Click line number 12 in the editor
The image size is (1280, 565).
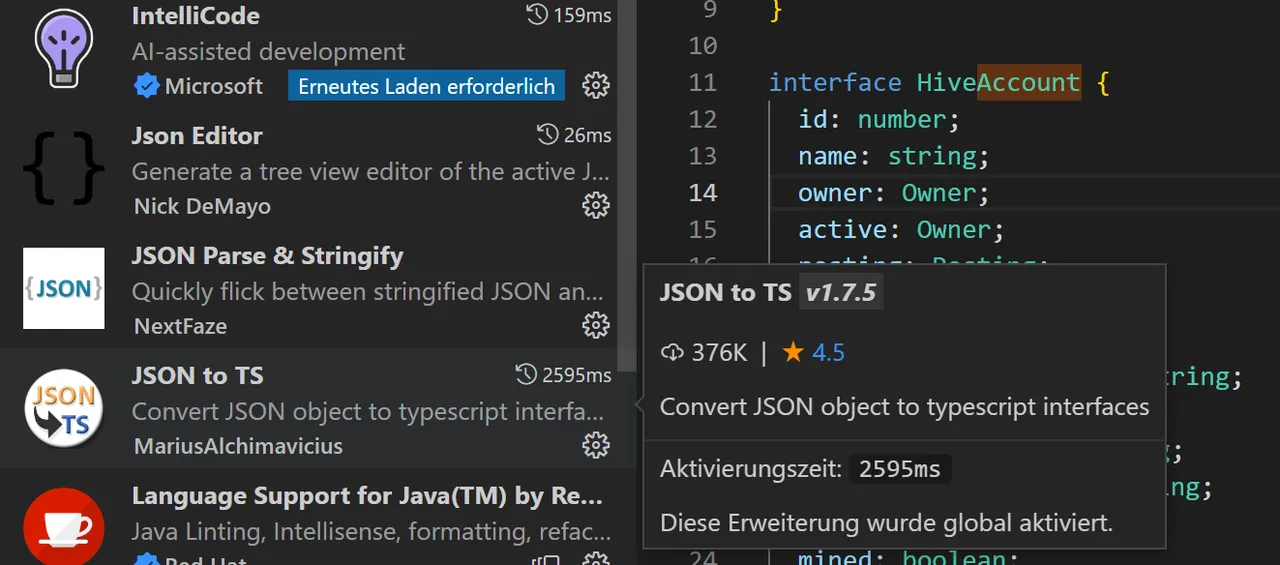[703, 119]
